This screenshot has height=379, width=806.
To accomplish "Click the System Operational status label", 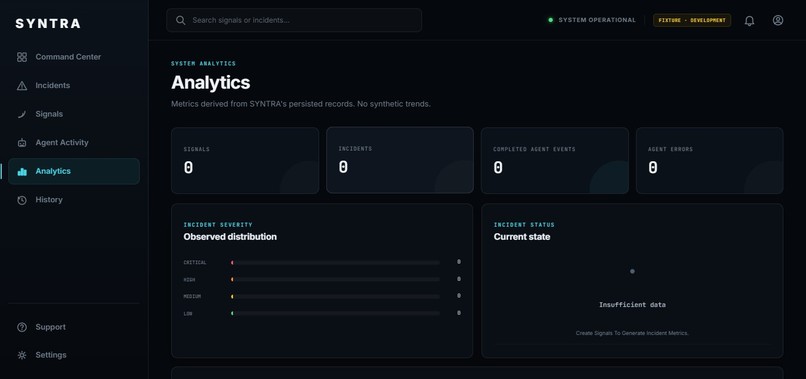I will point(597,20).
